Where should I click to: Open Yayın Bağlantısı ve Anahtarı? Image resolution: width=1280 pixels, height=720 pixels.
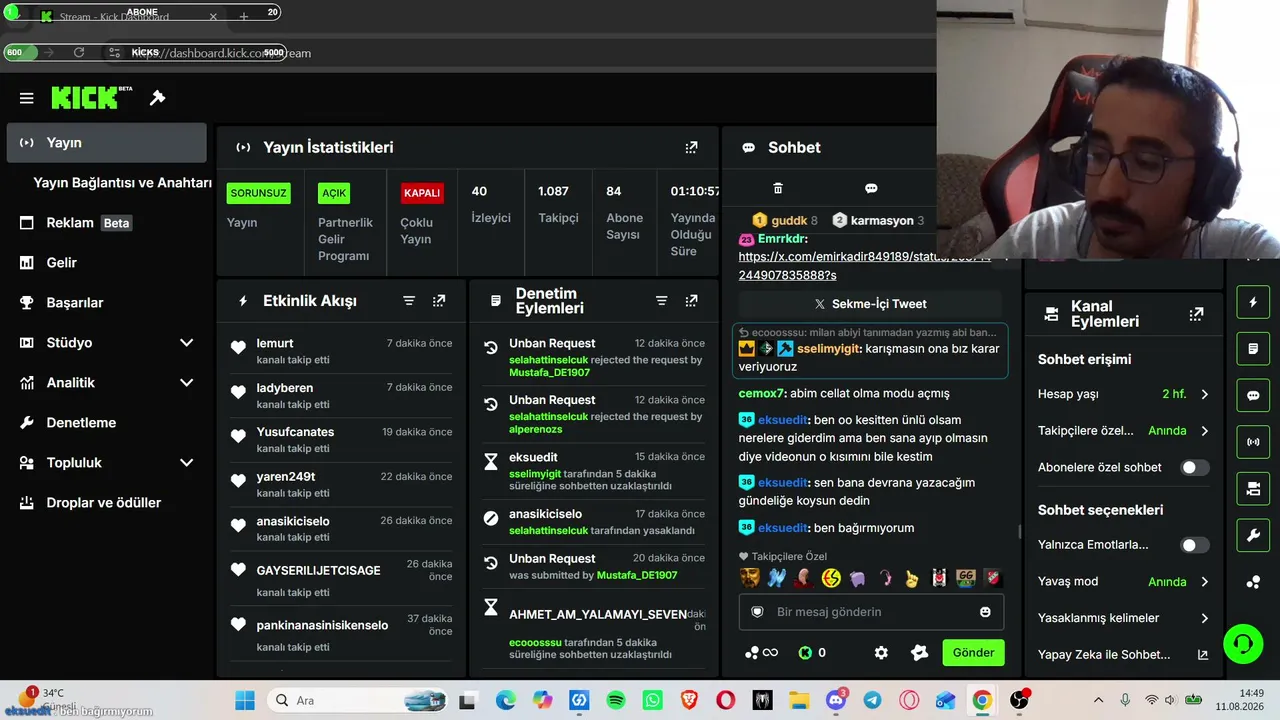[122, 183]
